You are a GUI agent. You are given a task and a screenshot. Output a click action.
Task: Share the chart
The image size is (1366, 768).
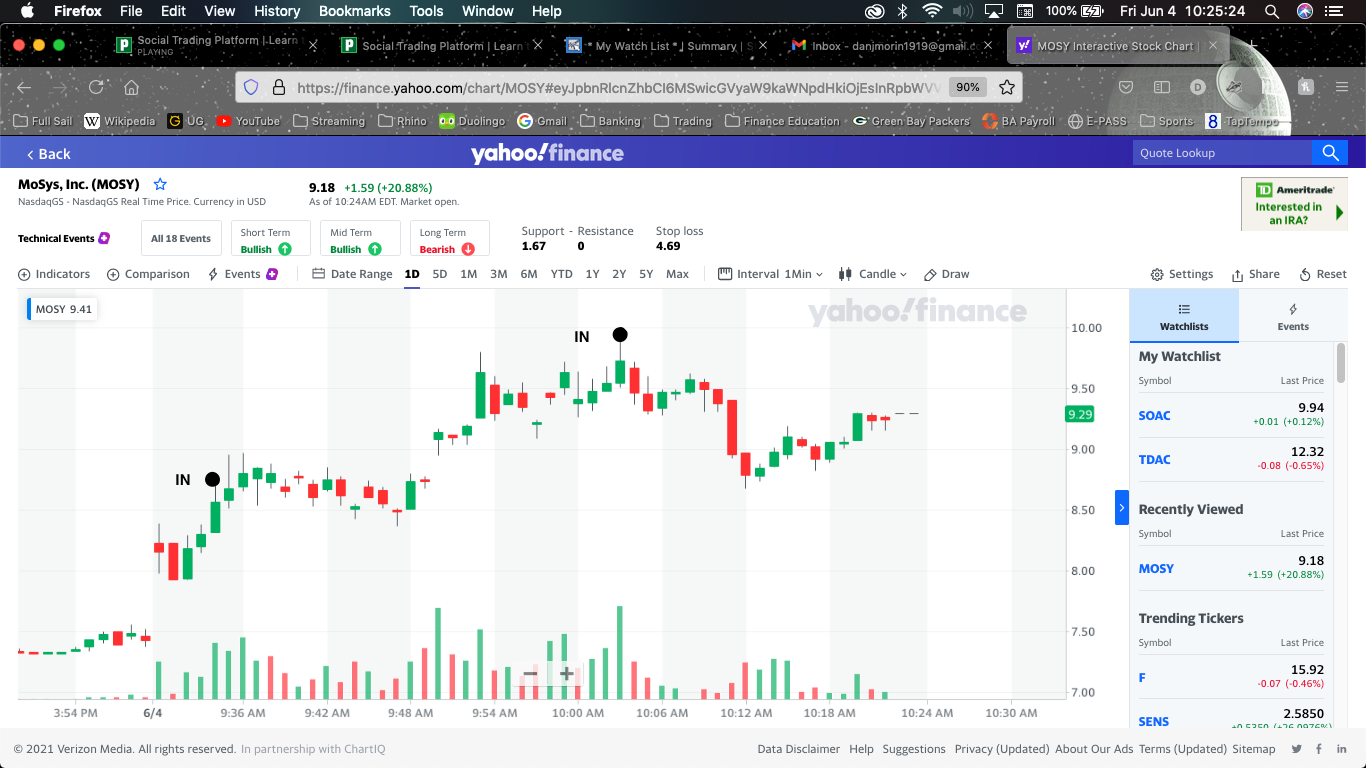click(x=1255, y=274)
